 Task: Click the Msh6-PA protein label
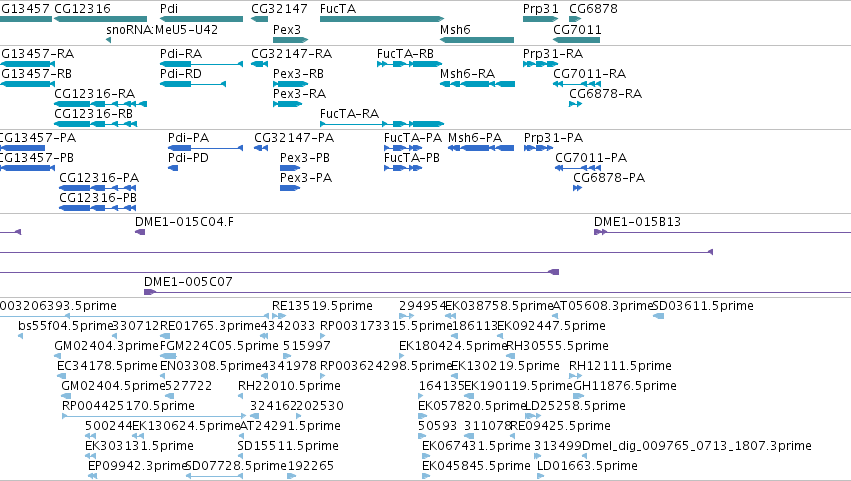(475, 138)
